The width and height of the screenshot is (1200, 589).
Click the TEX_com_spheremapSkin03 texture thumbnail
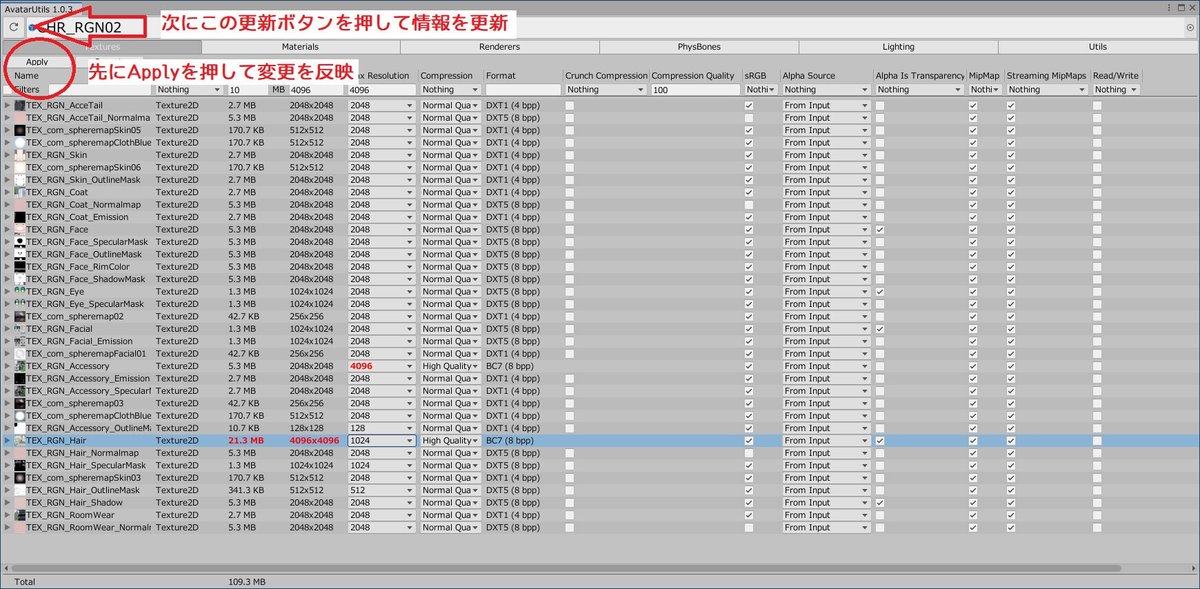click(19, 478)
